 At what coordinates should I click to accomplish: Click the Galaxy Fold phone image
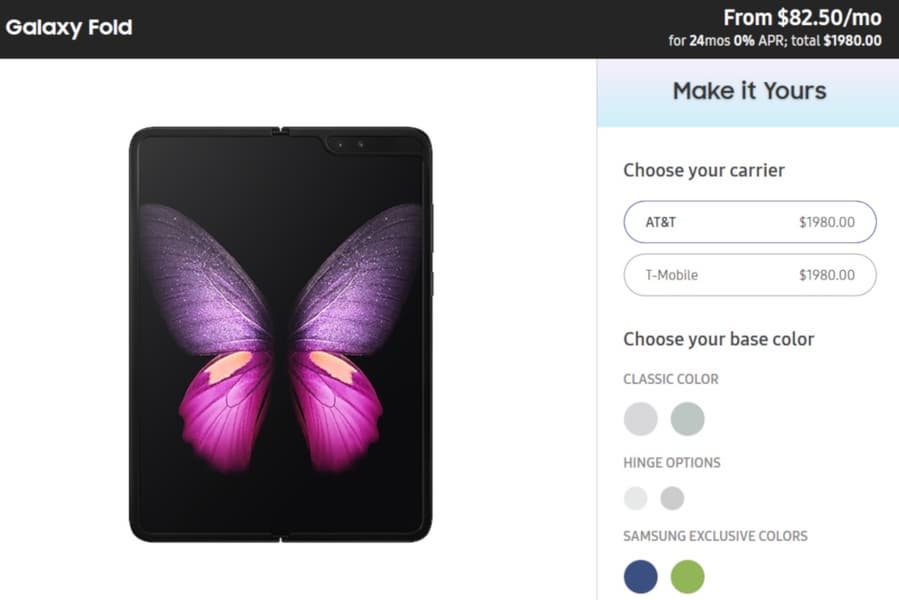(x=281, y=334)
